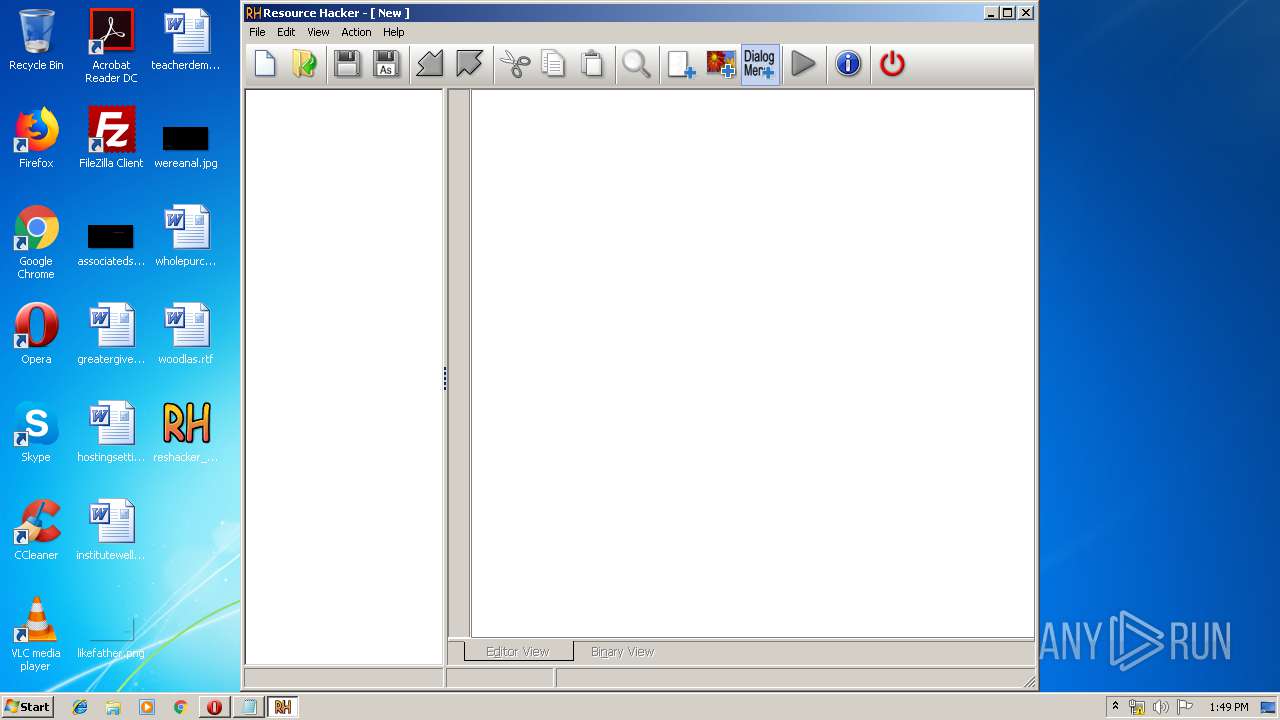The height and width of the screenshot is (720, 1280).
Task: Click inside the resource tree pane
Action: [x=344, y=376]
